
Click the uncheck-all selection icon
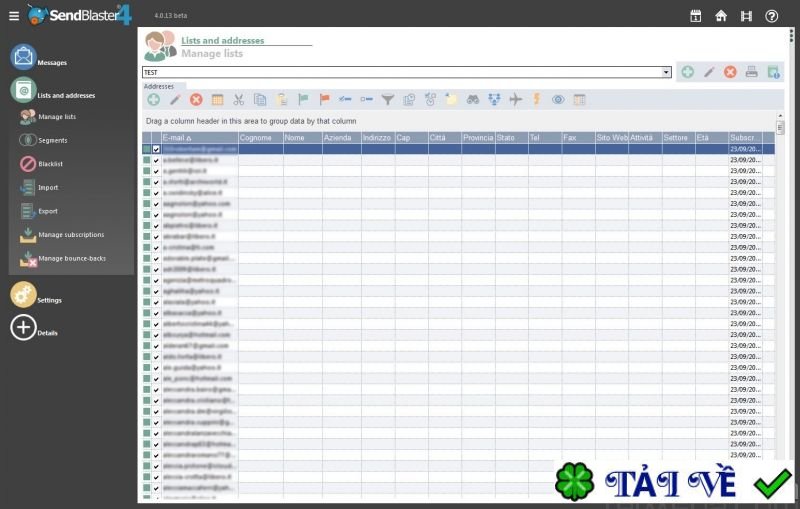366,99
